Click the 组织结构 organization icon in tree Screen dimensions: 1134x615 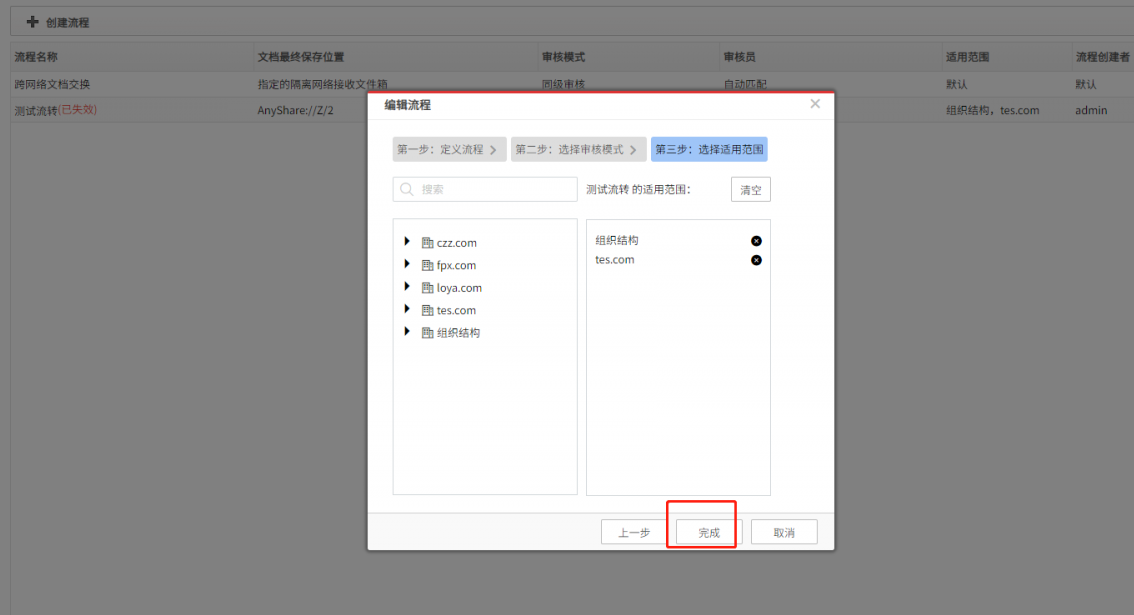click(427, 333)
